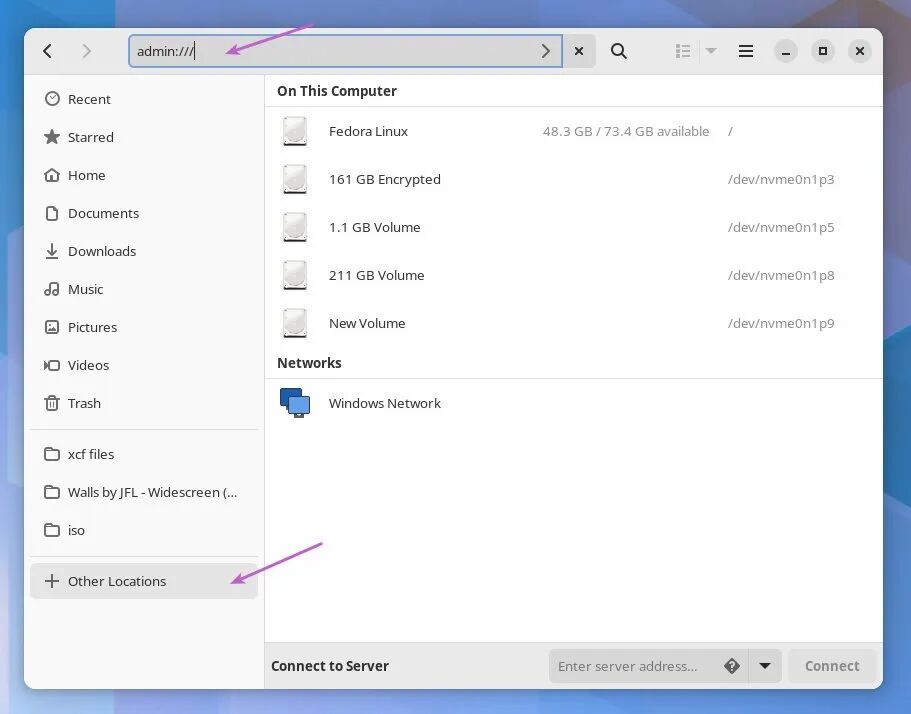911x714 pixels.
Task: Go forward with the right arrow button
Action: [x=87, y=51]
